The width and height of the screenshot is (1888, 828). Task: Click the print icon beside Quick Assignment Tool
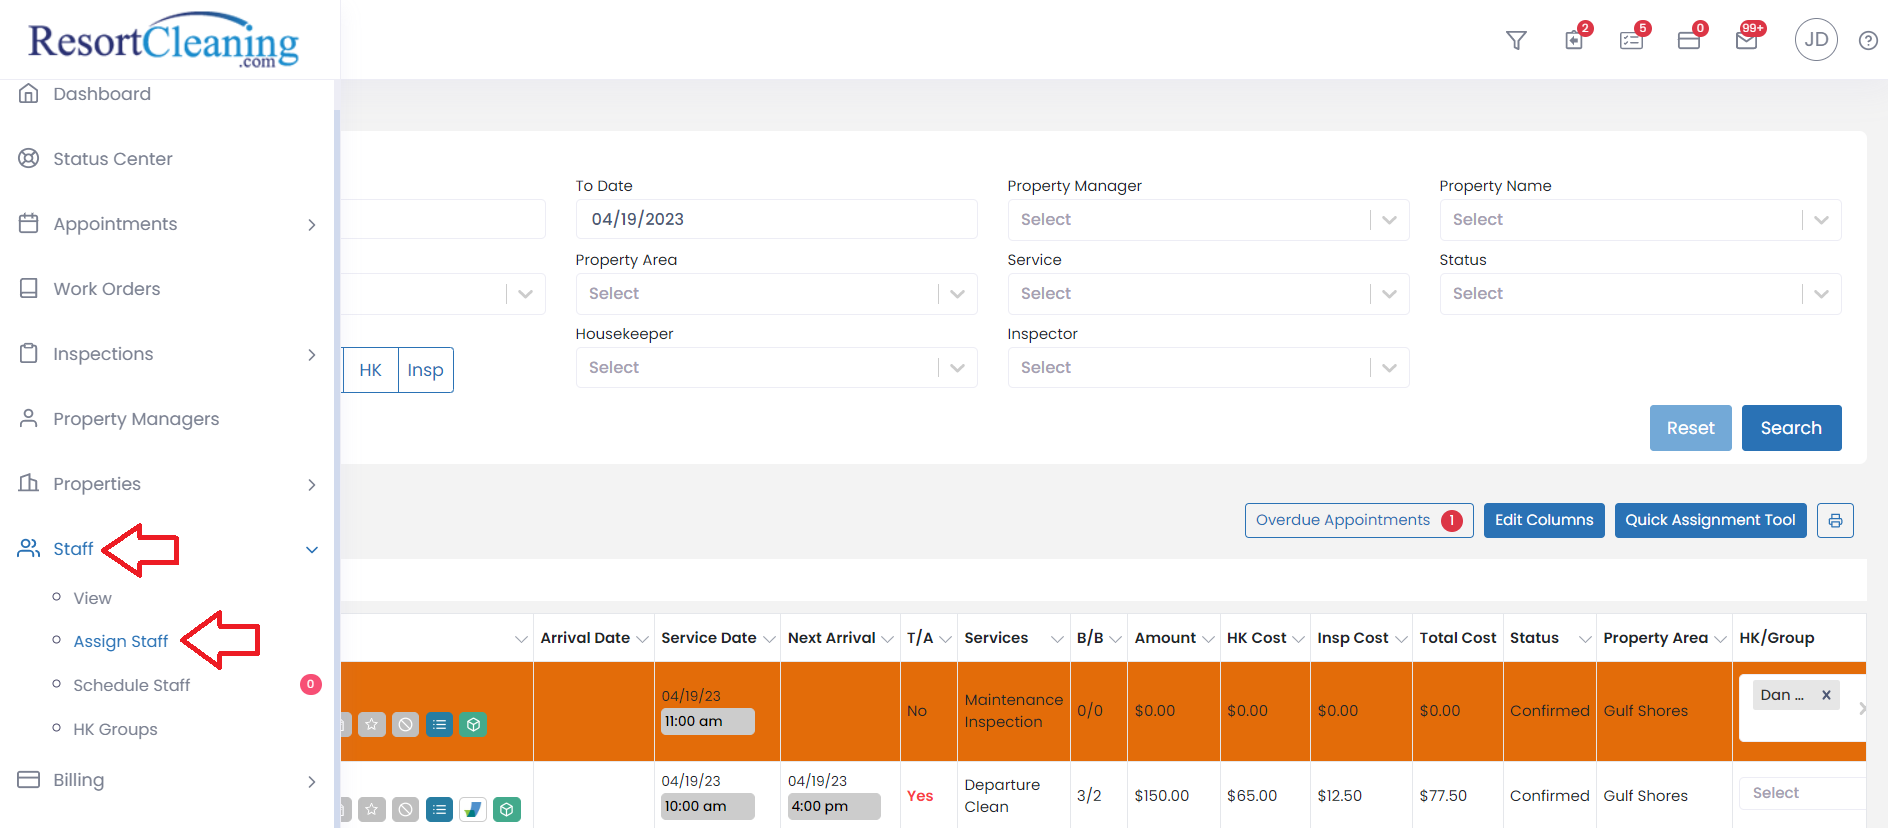1835,520
